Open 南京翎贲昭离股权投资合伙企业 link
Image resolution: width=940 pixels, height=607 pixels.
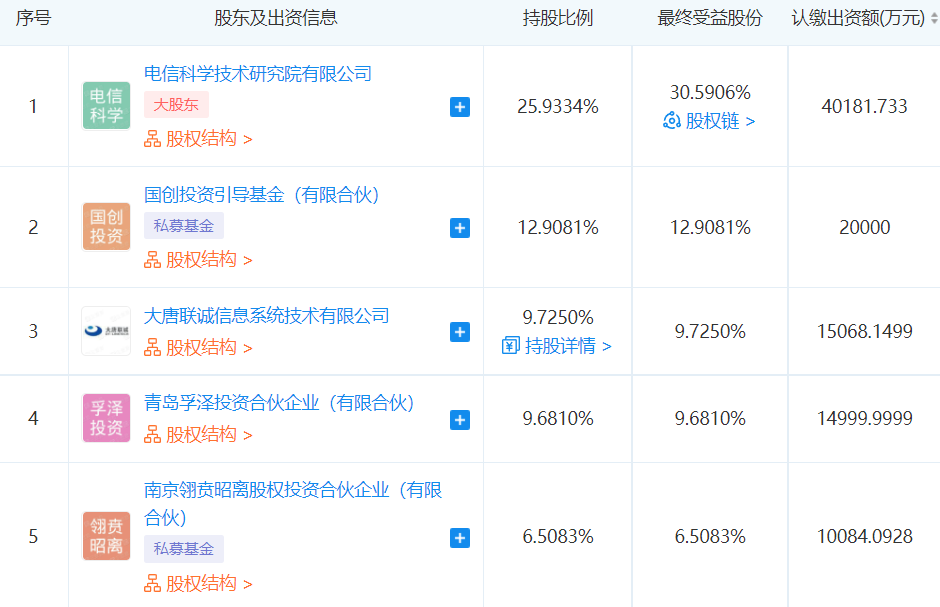pos(293,503)
